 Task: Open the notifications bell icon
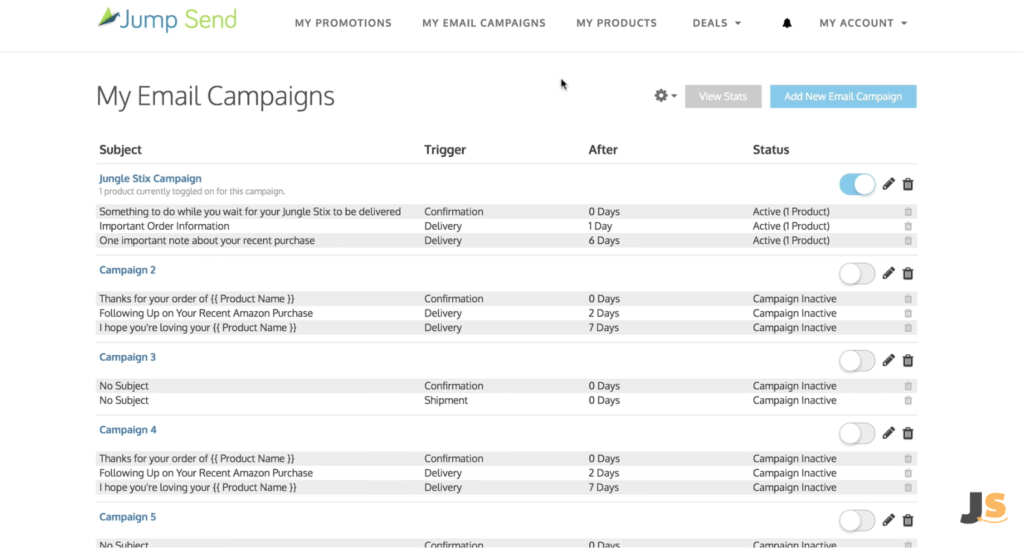tap(786, 23)
